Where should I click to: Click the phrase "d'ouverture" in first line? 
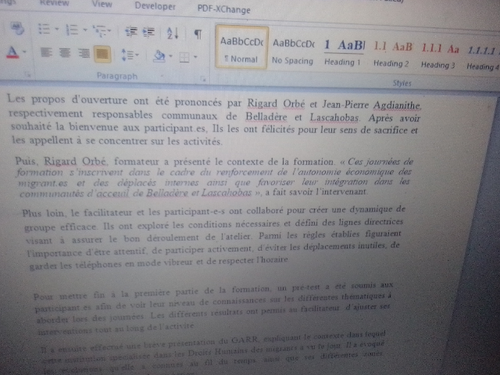[x=99, y=100]
